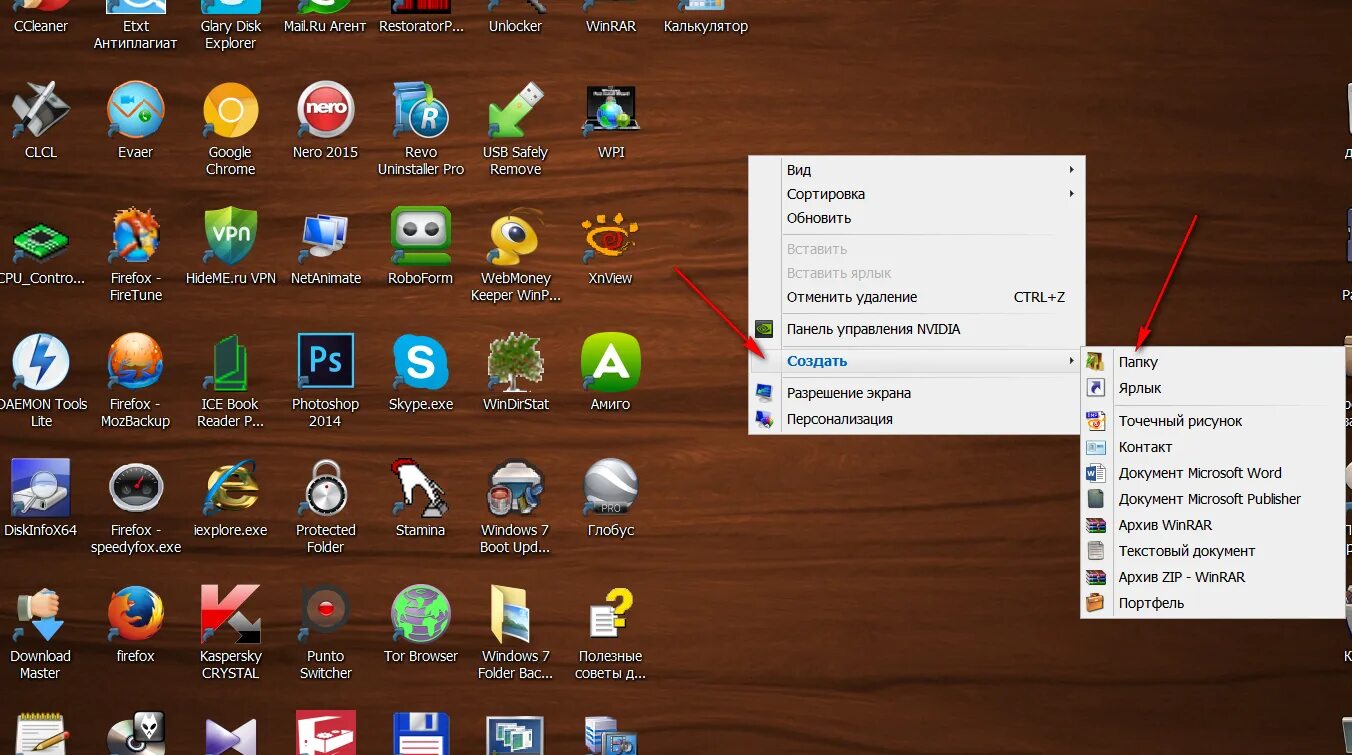Click Revo Uninstaller Pro icon
The image size is (1352, 755).
420,111
